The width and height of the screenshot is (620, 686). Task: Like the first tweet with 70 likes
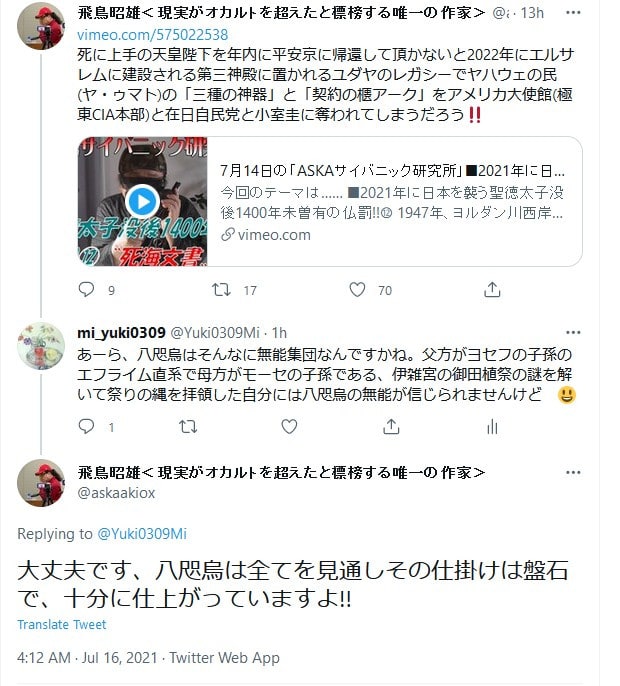pyautogui.click(x=357, y=289)
